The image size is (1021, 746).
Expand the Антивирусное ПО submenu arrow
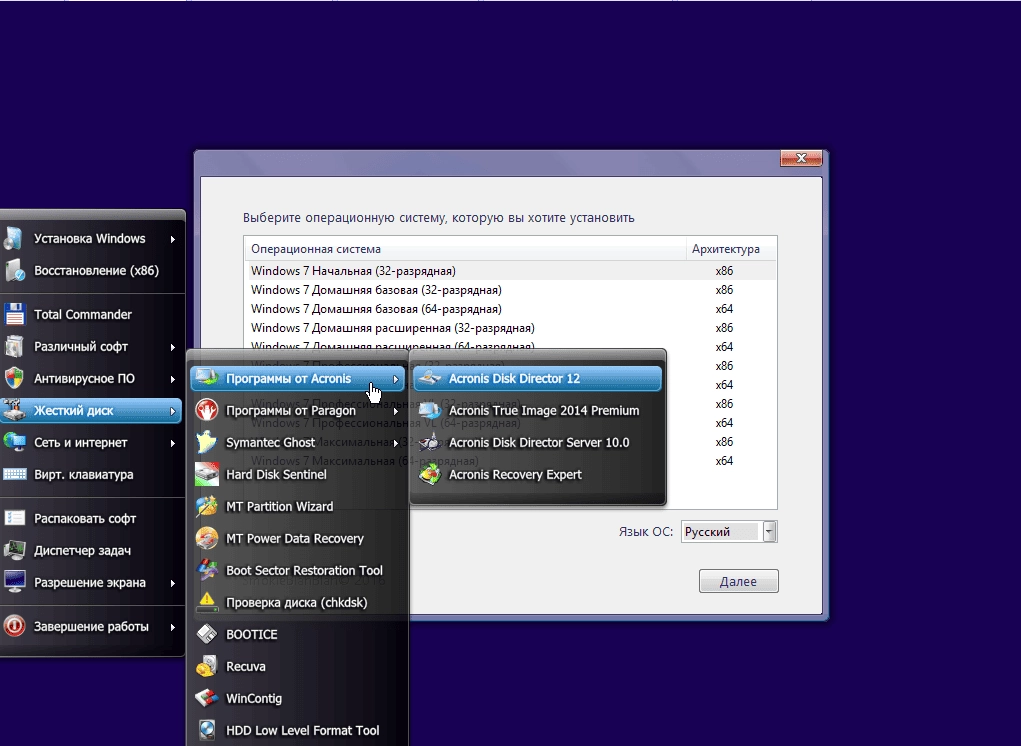(173, 379)
